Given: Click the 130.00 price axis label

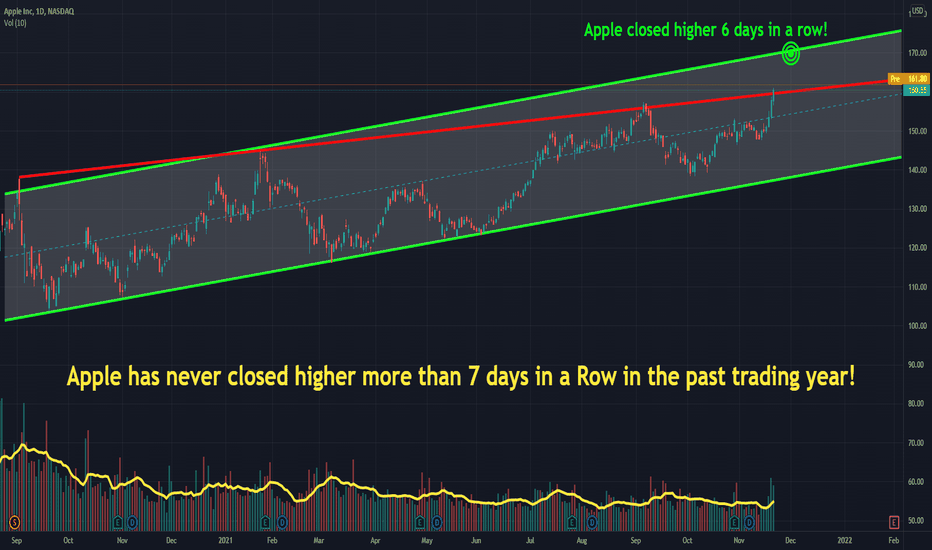Looking at the screenshot, I should (x=917, y=209).
